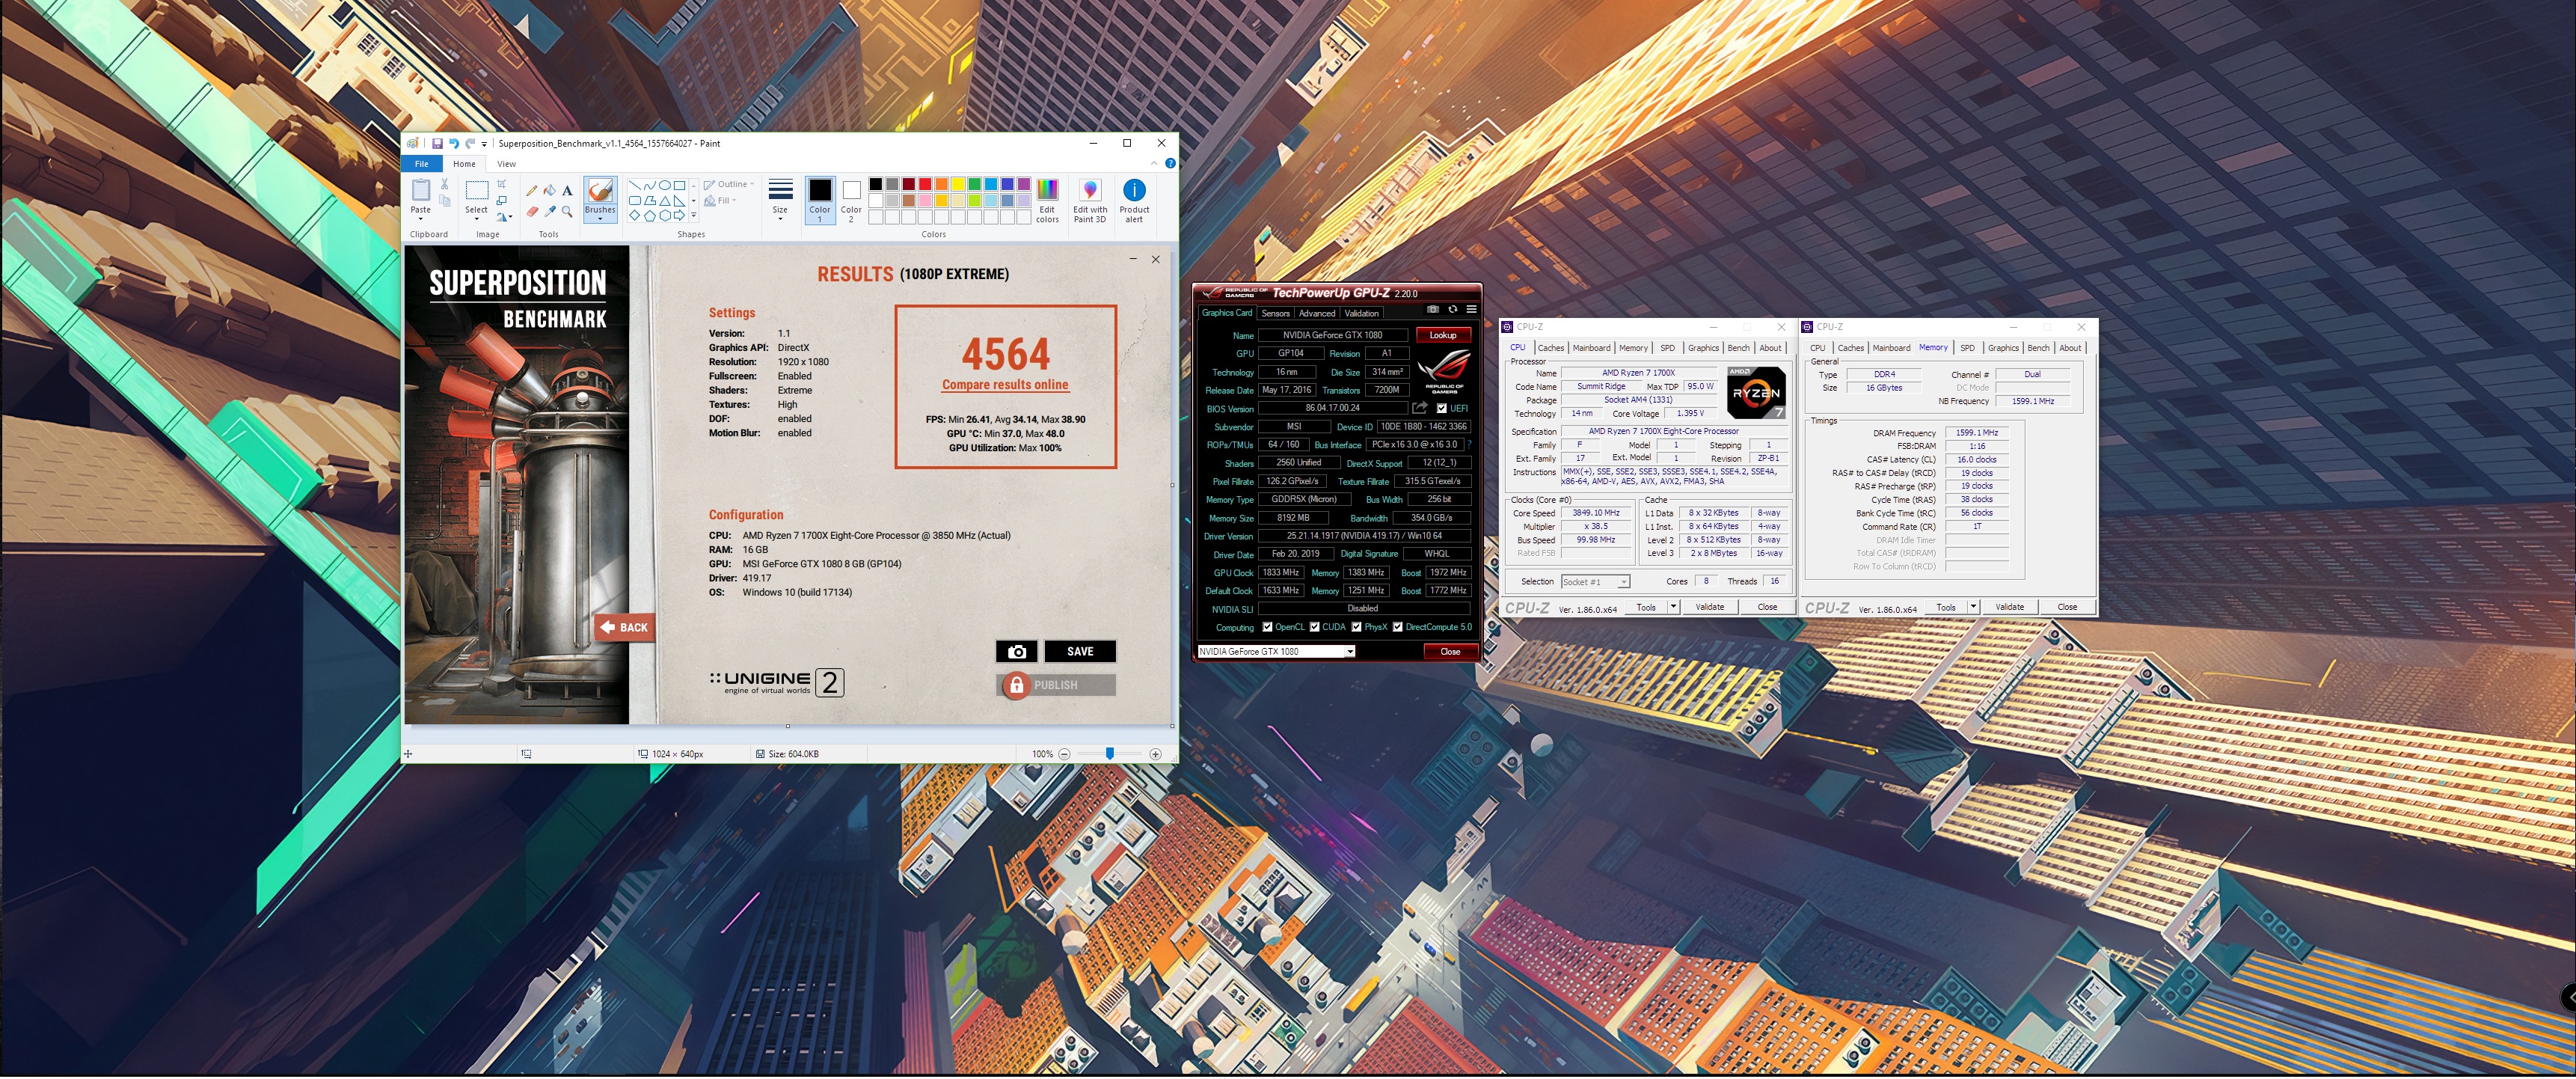Switch to the View tab in Paint
Screen dimensions: 2576x1079
tap(507, 164)
